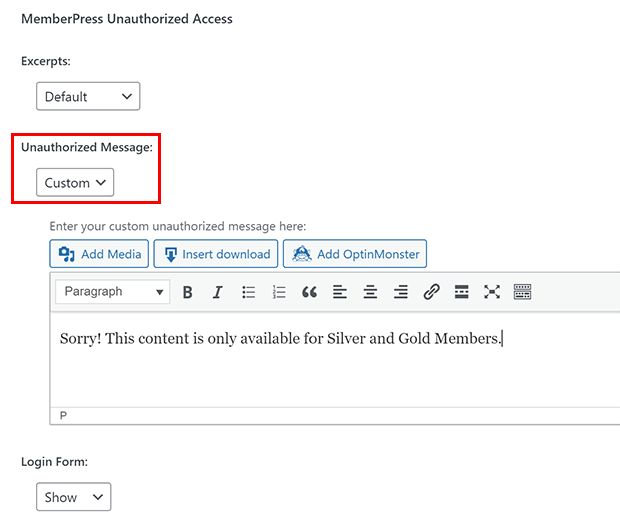
Task: Open the Excerpts Default dropdown
Action: click(x=88, y=96)
